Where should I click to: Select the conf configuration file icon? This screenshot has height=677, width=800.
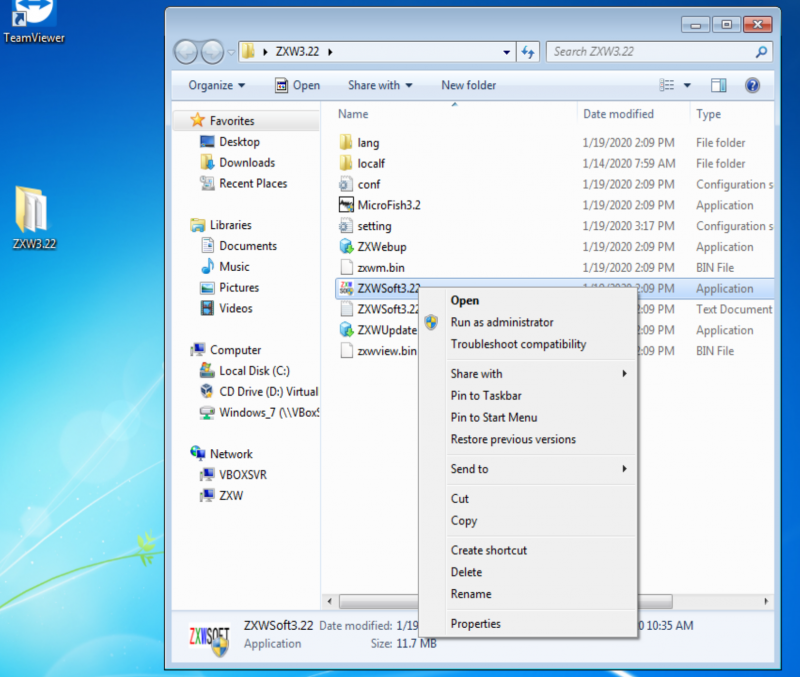[346, 184]
